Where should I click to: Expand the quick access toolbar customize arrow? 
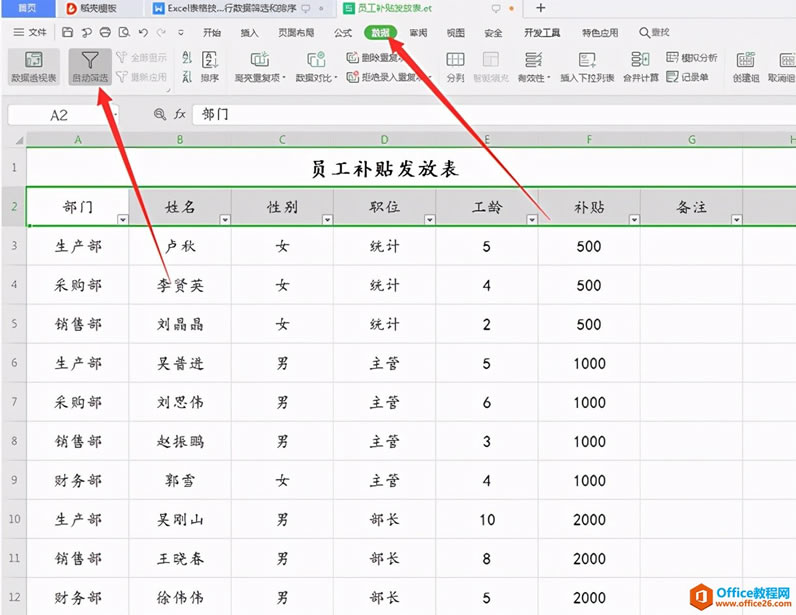coord(181,33)
